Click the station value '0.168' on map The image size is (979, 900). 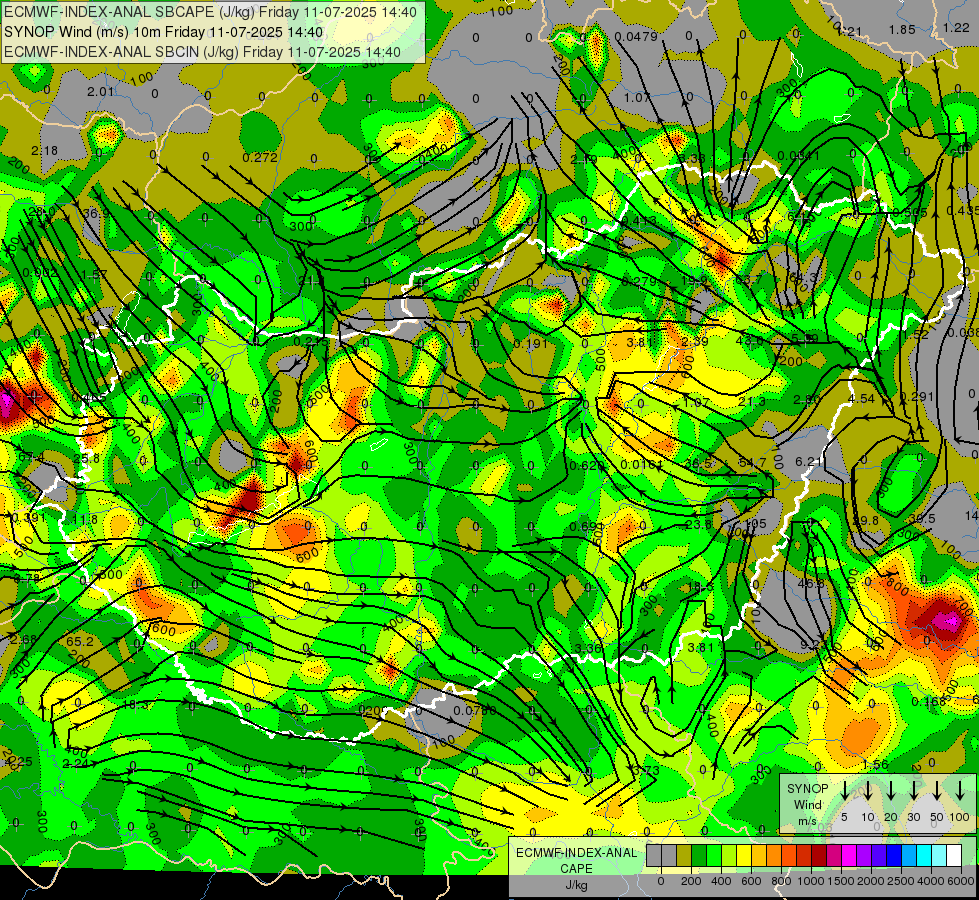click(928, 702)
